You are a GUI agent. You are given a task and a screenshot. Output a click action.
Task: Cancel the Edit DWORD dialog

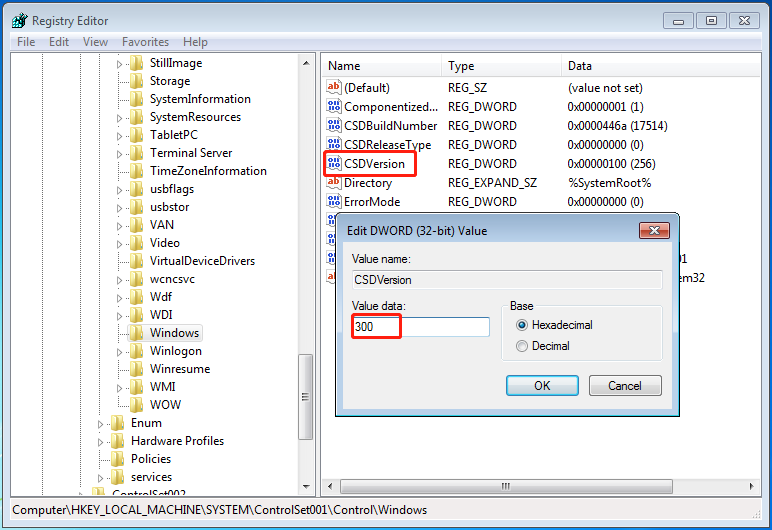[625, 385]
